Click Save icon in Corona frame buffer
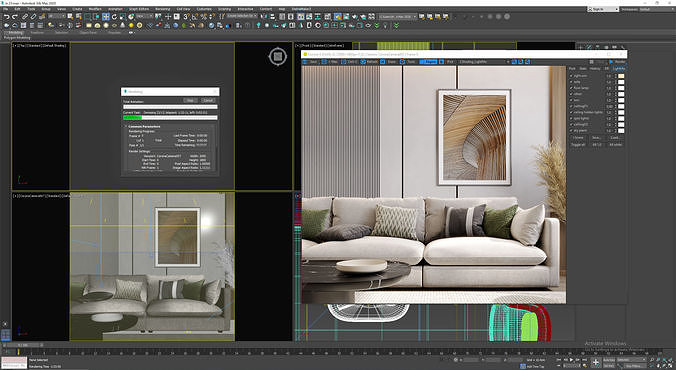The image size is (676, 370). tap(310, 62)
